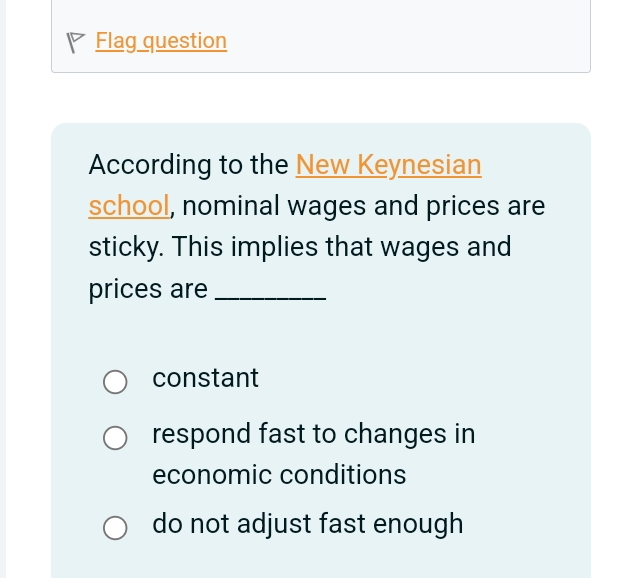Image resolution: width=636 pixels, height=578 pixels.
Task: Open the Flag question link
Action: click(161, 41)
